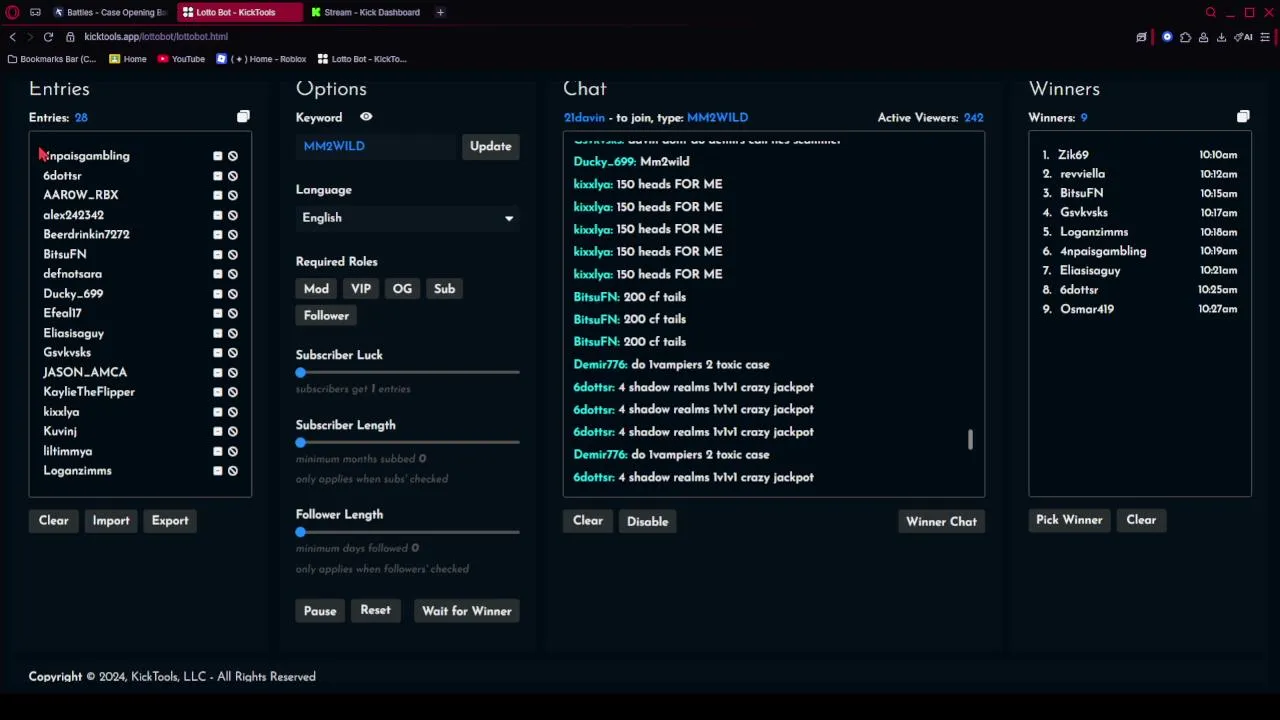This screenshot has height=720, width=1280.
Task: Ban alex242342 using the ban icon
Action: click(233, 215)
